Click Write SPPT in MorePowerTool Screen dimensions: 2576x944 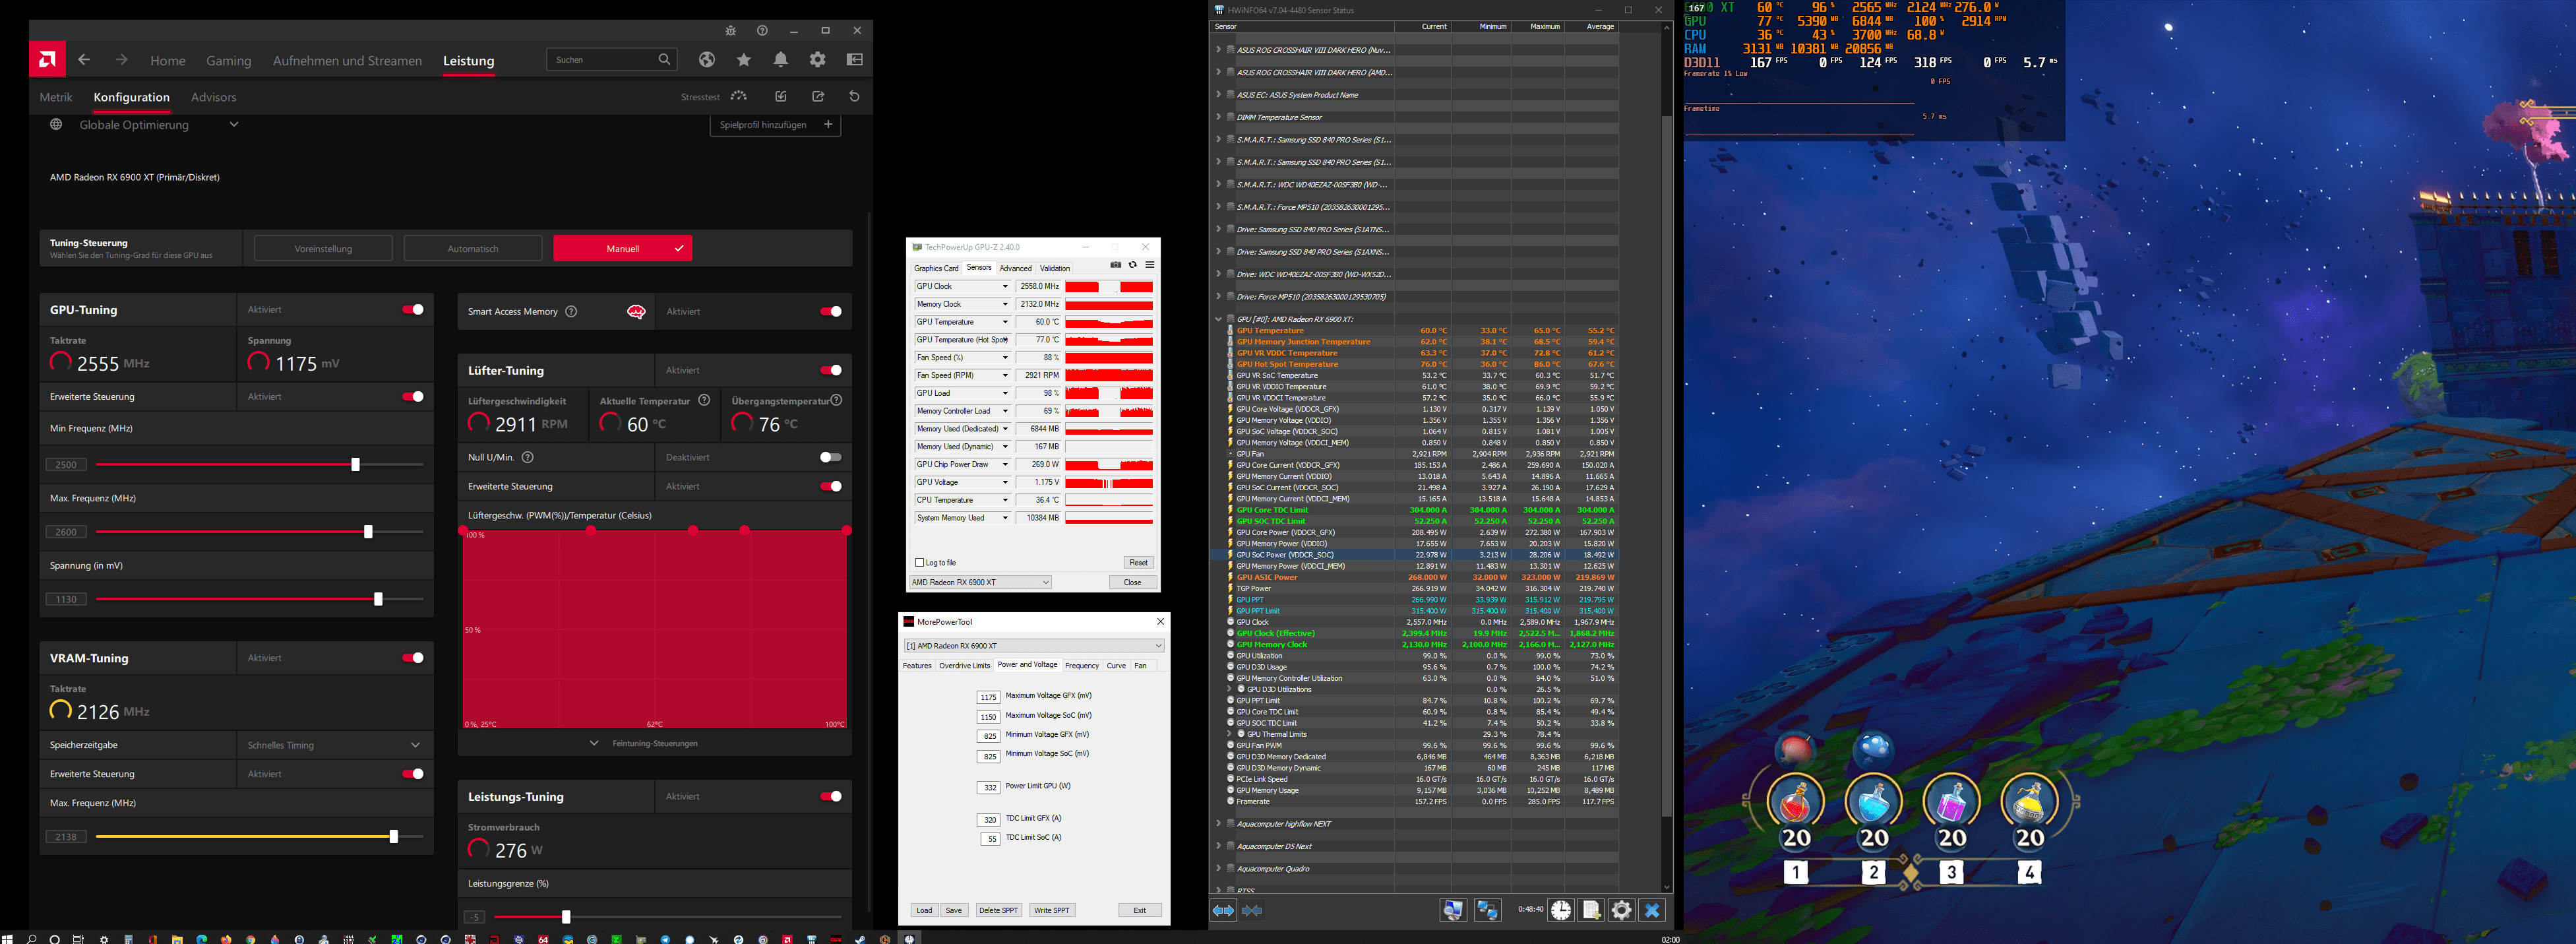tap(1051, 910)
